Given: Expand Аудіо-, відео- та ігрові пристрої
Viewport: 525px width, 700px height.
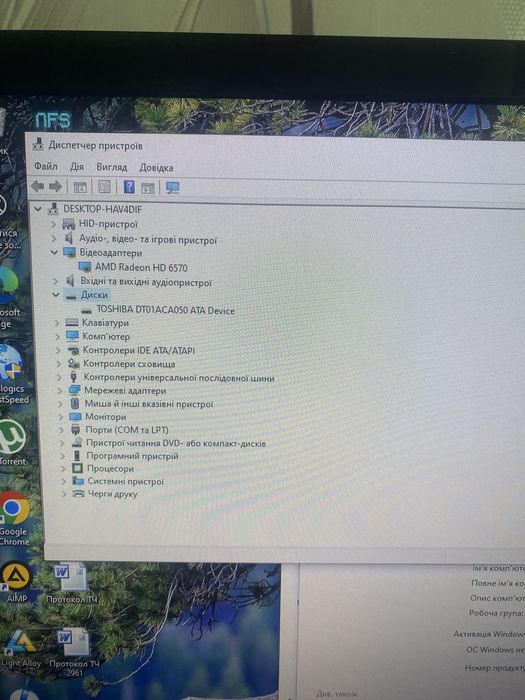Looking at the screenshot, I should 54,238.
